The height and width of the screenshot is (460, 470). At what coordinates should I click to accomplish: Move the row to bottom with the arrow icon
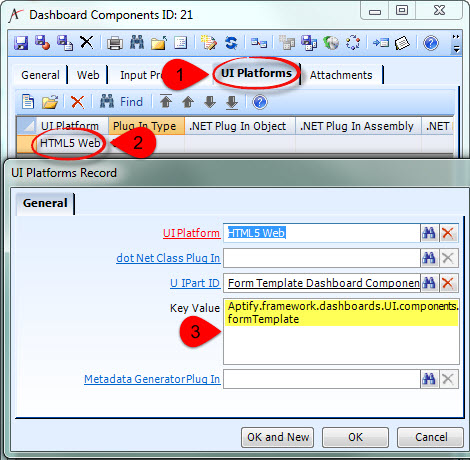(x=232, y=102)
